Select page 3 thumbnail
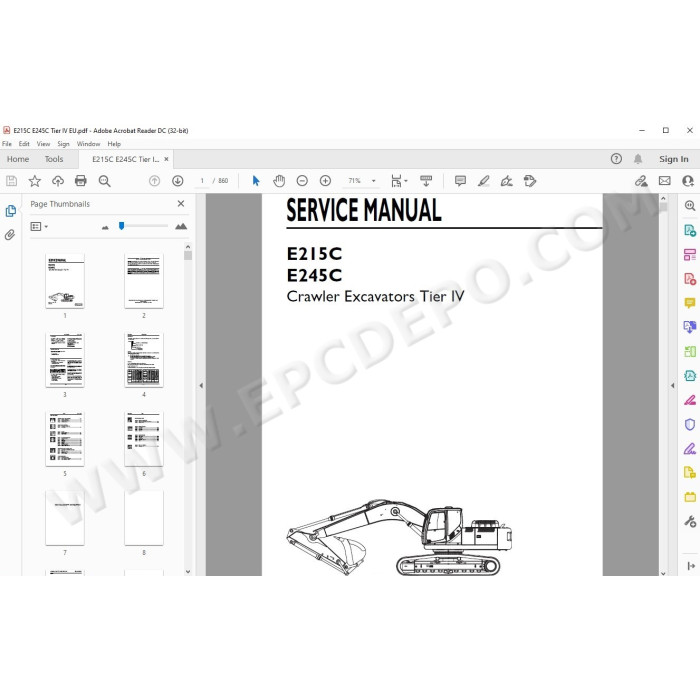The width and height of the screenshot is (700, 700). click(65, 360)
